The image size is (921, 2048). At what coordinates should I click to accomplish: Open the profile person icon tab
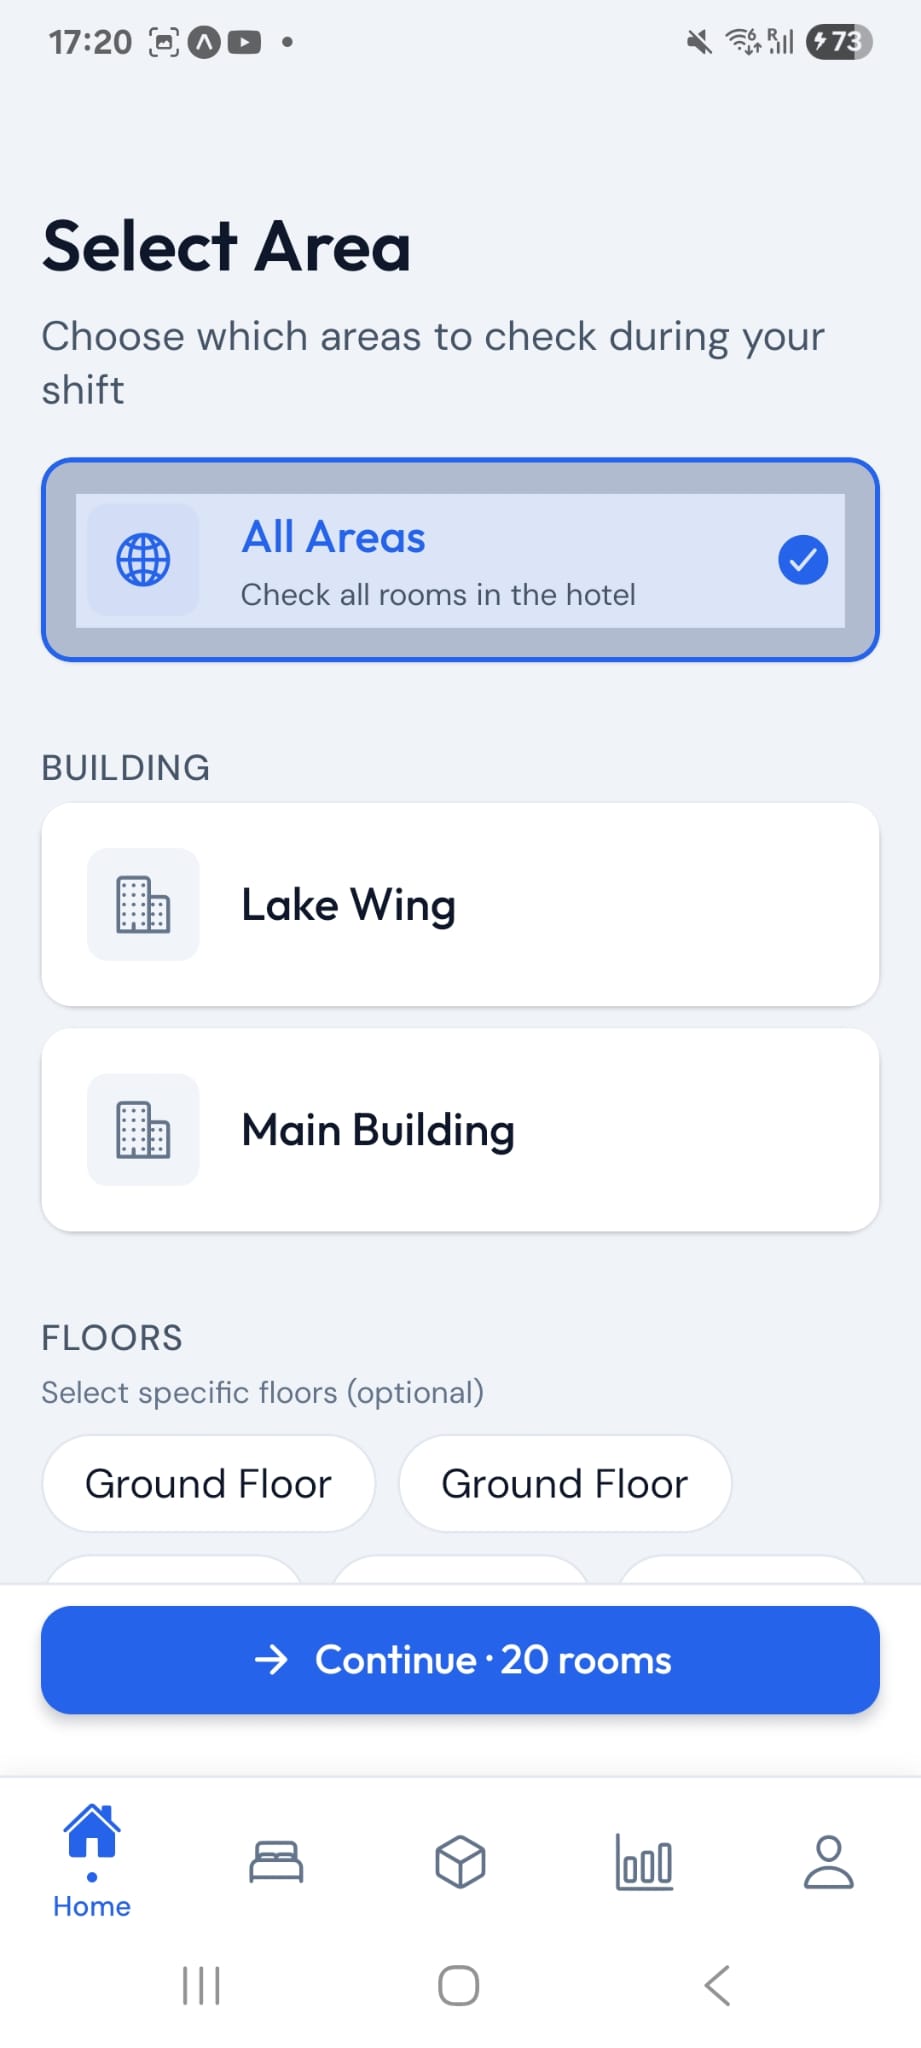[x=829, y=1862]
